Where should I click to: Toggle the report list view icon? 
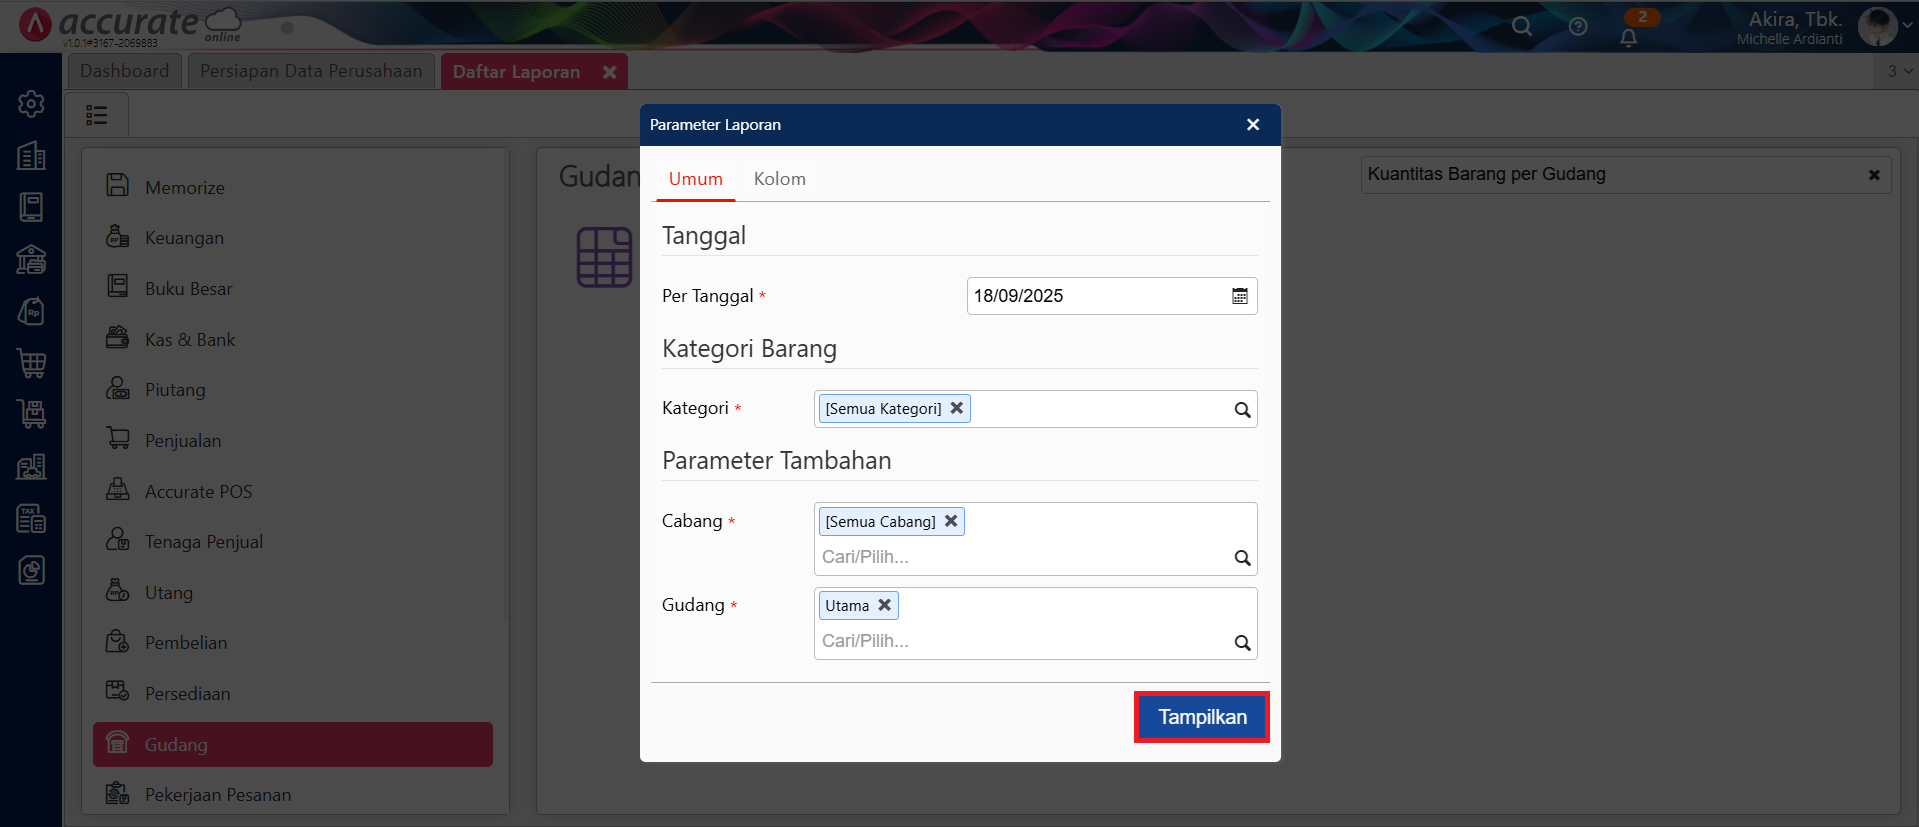pyautogui.click(x=97, y=115)
